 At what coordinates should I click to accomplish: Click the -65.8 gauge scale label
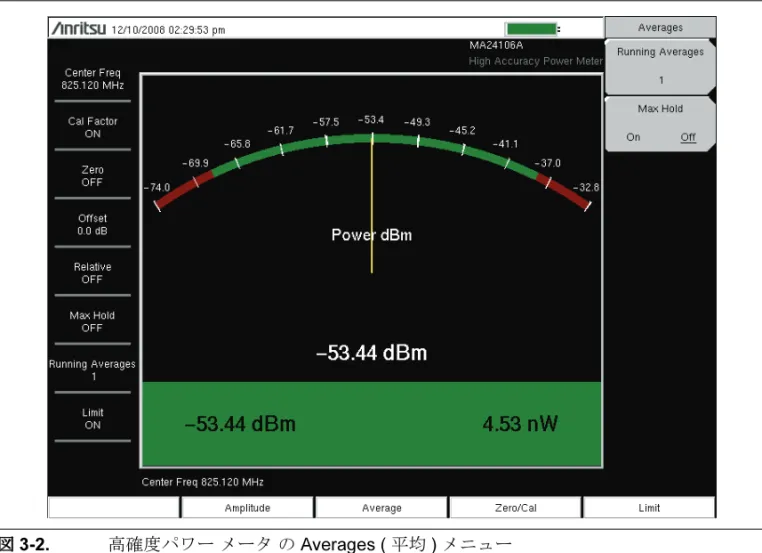(237, 144)
